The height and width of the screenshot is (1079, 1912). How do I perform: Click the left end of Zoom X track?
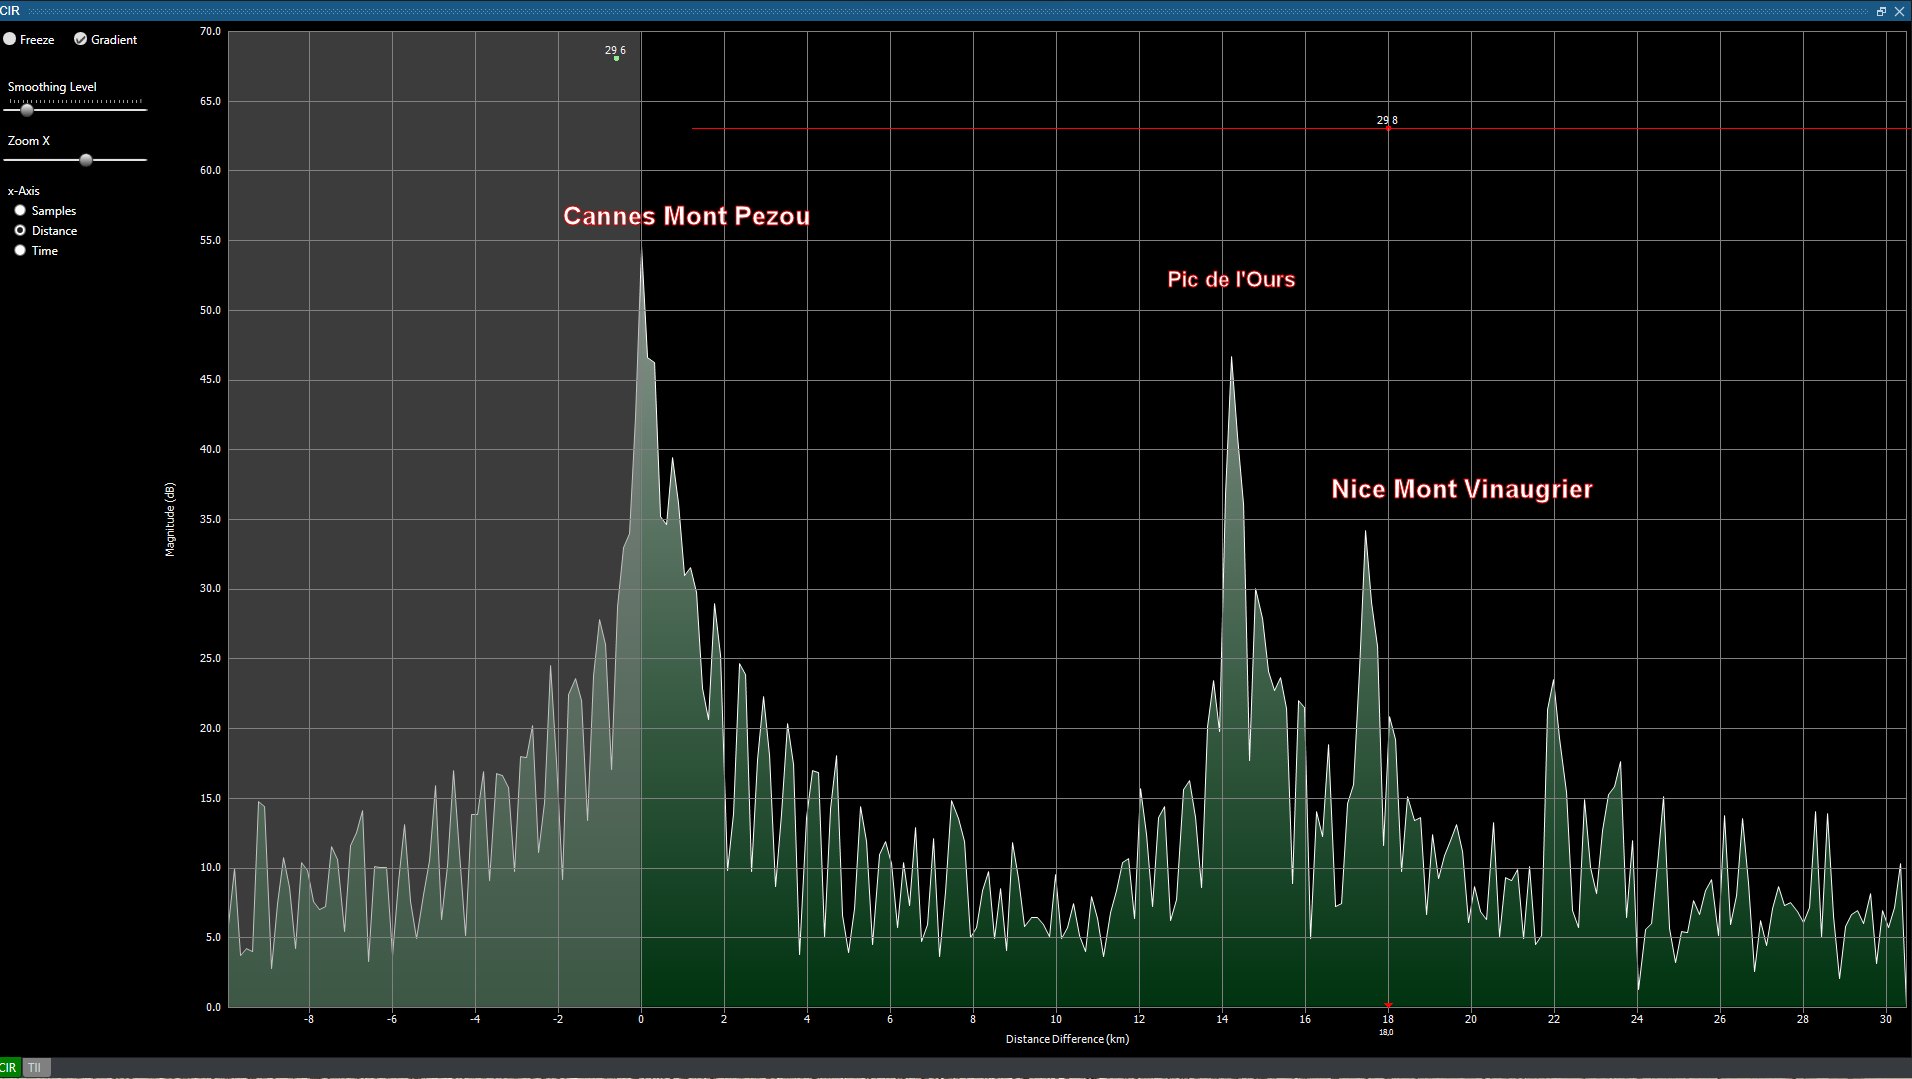point(8,159)
